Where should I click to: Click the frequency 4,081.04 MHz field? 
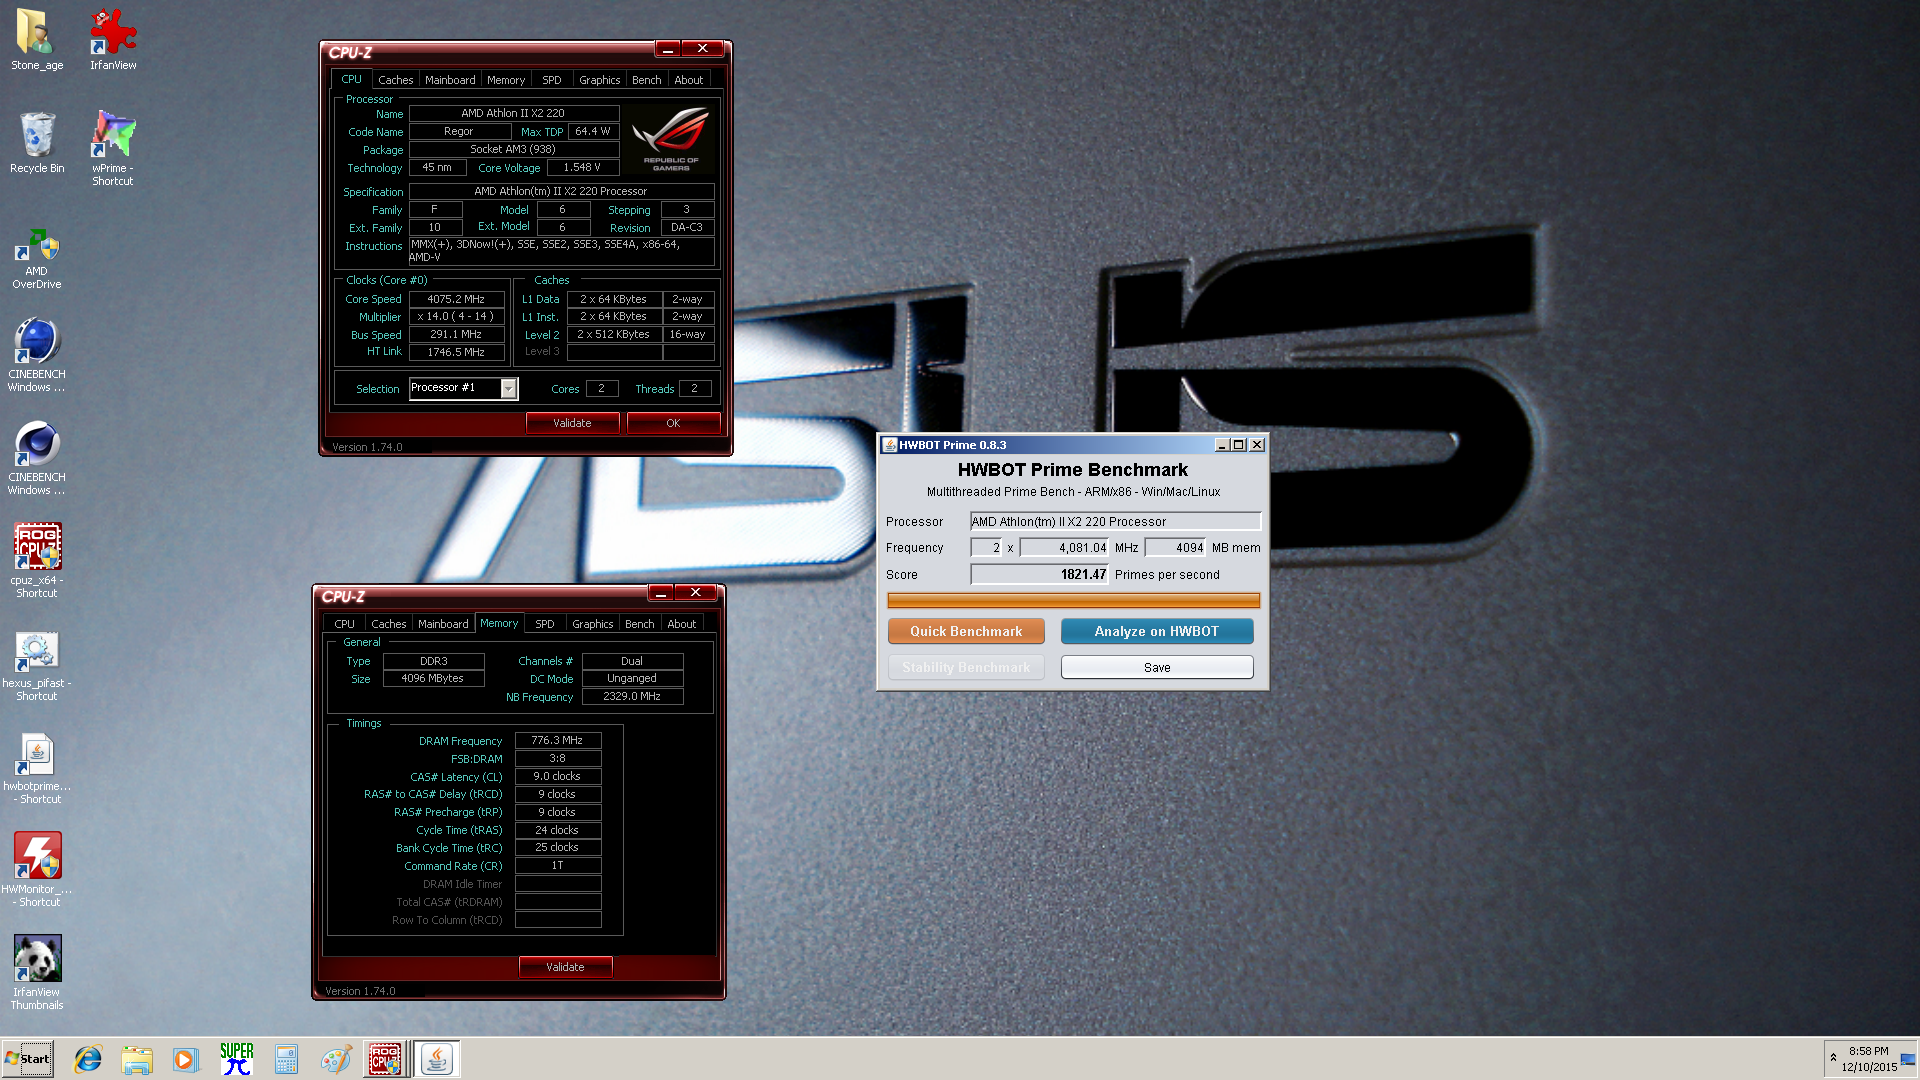pos(1064,547)
